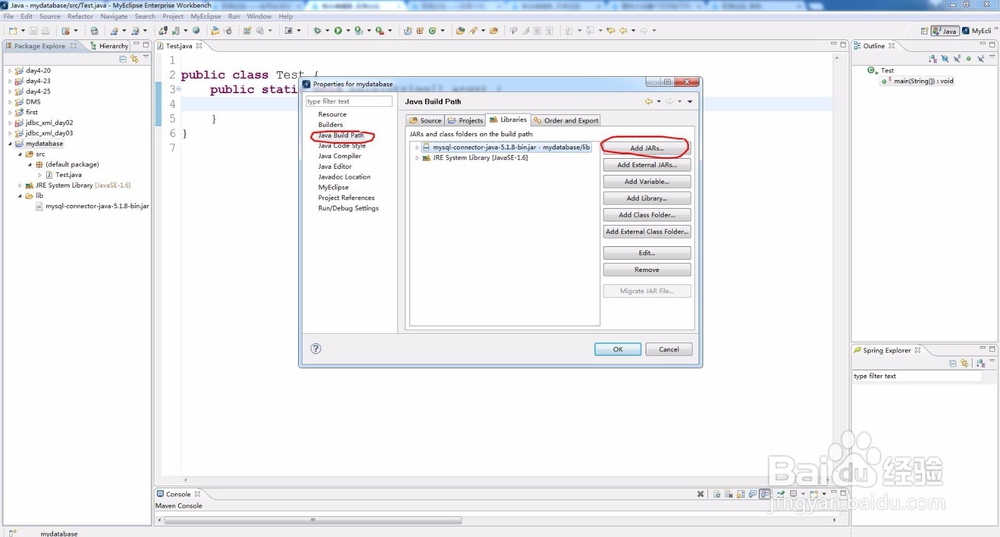The width and height of the screenshot is (1000, 537).
Task: Toggle Hide Static Members in Outline
Action: pos(957,59)
